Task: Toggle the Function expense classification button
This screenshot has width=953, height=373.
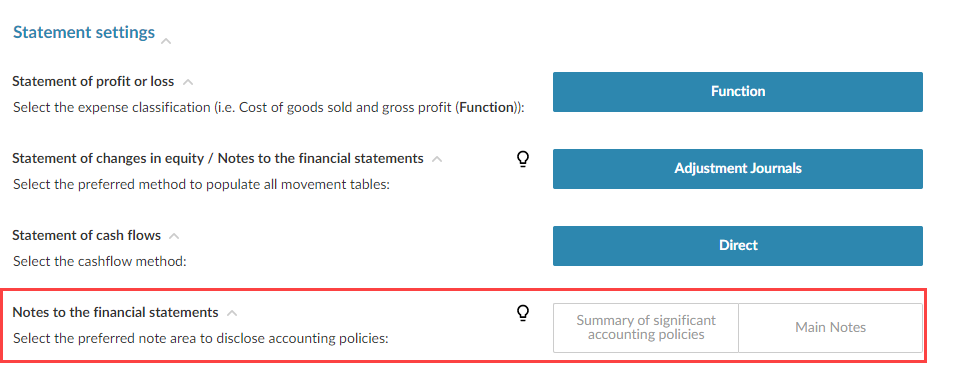Action: click(738, 92)
